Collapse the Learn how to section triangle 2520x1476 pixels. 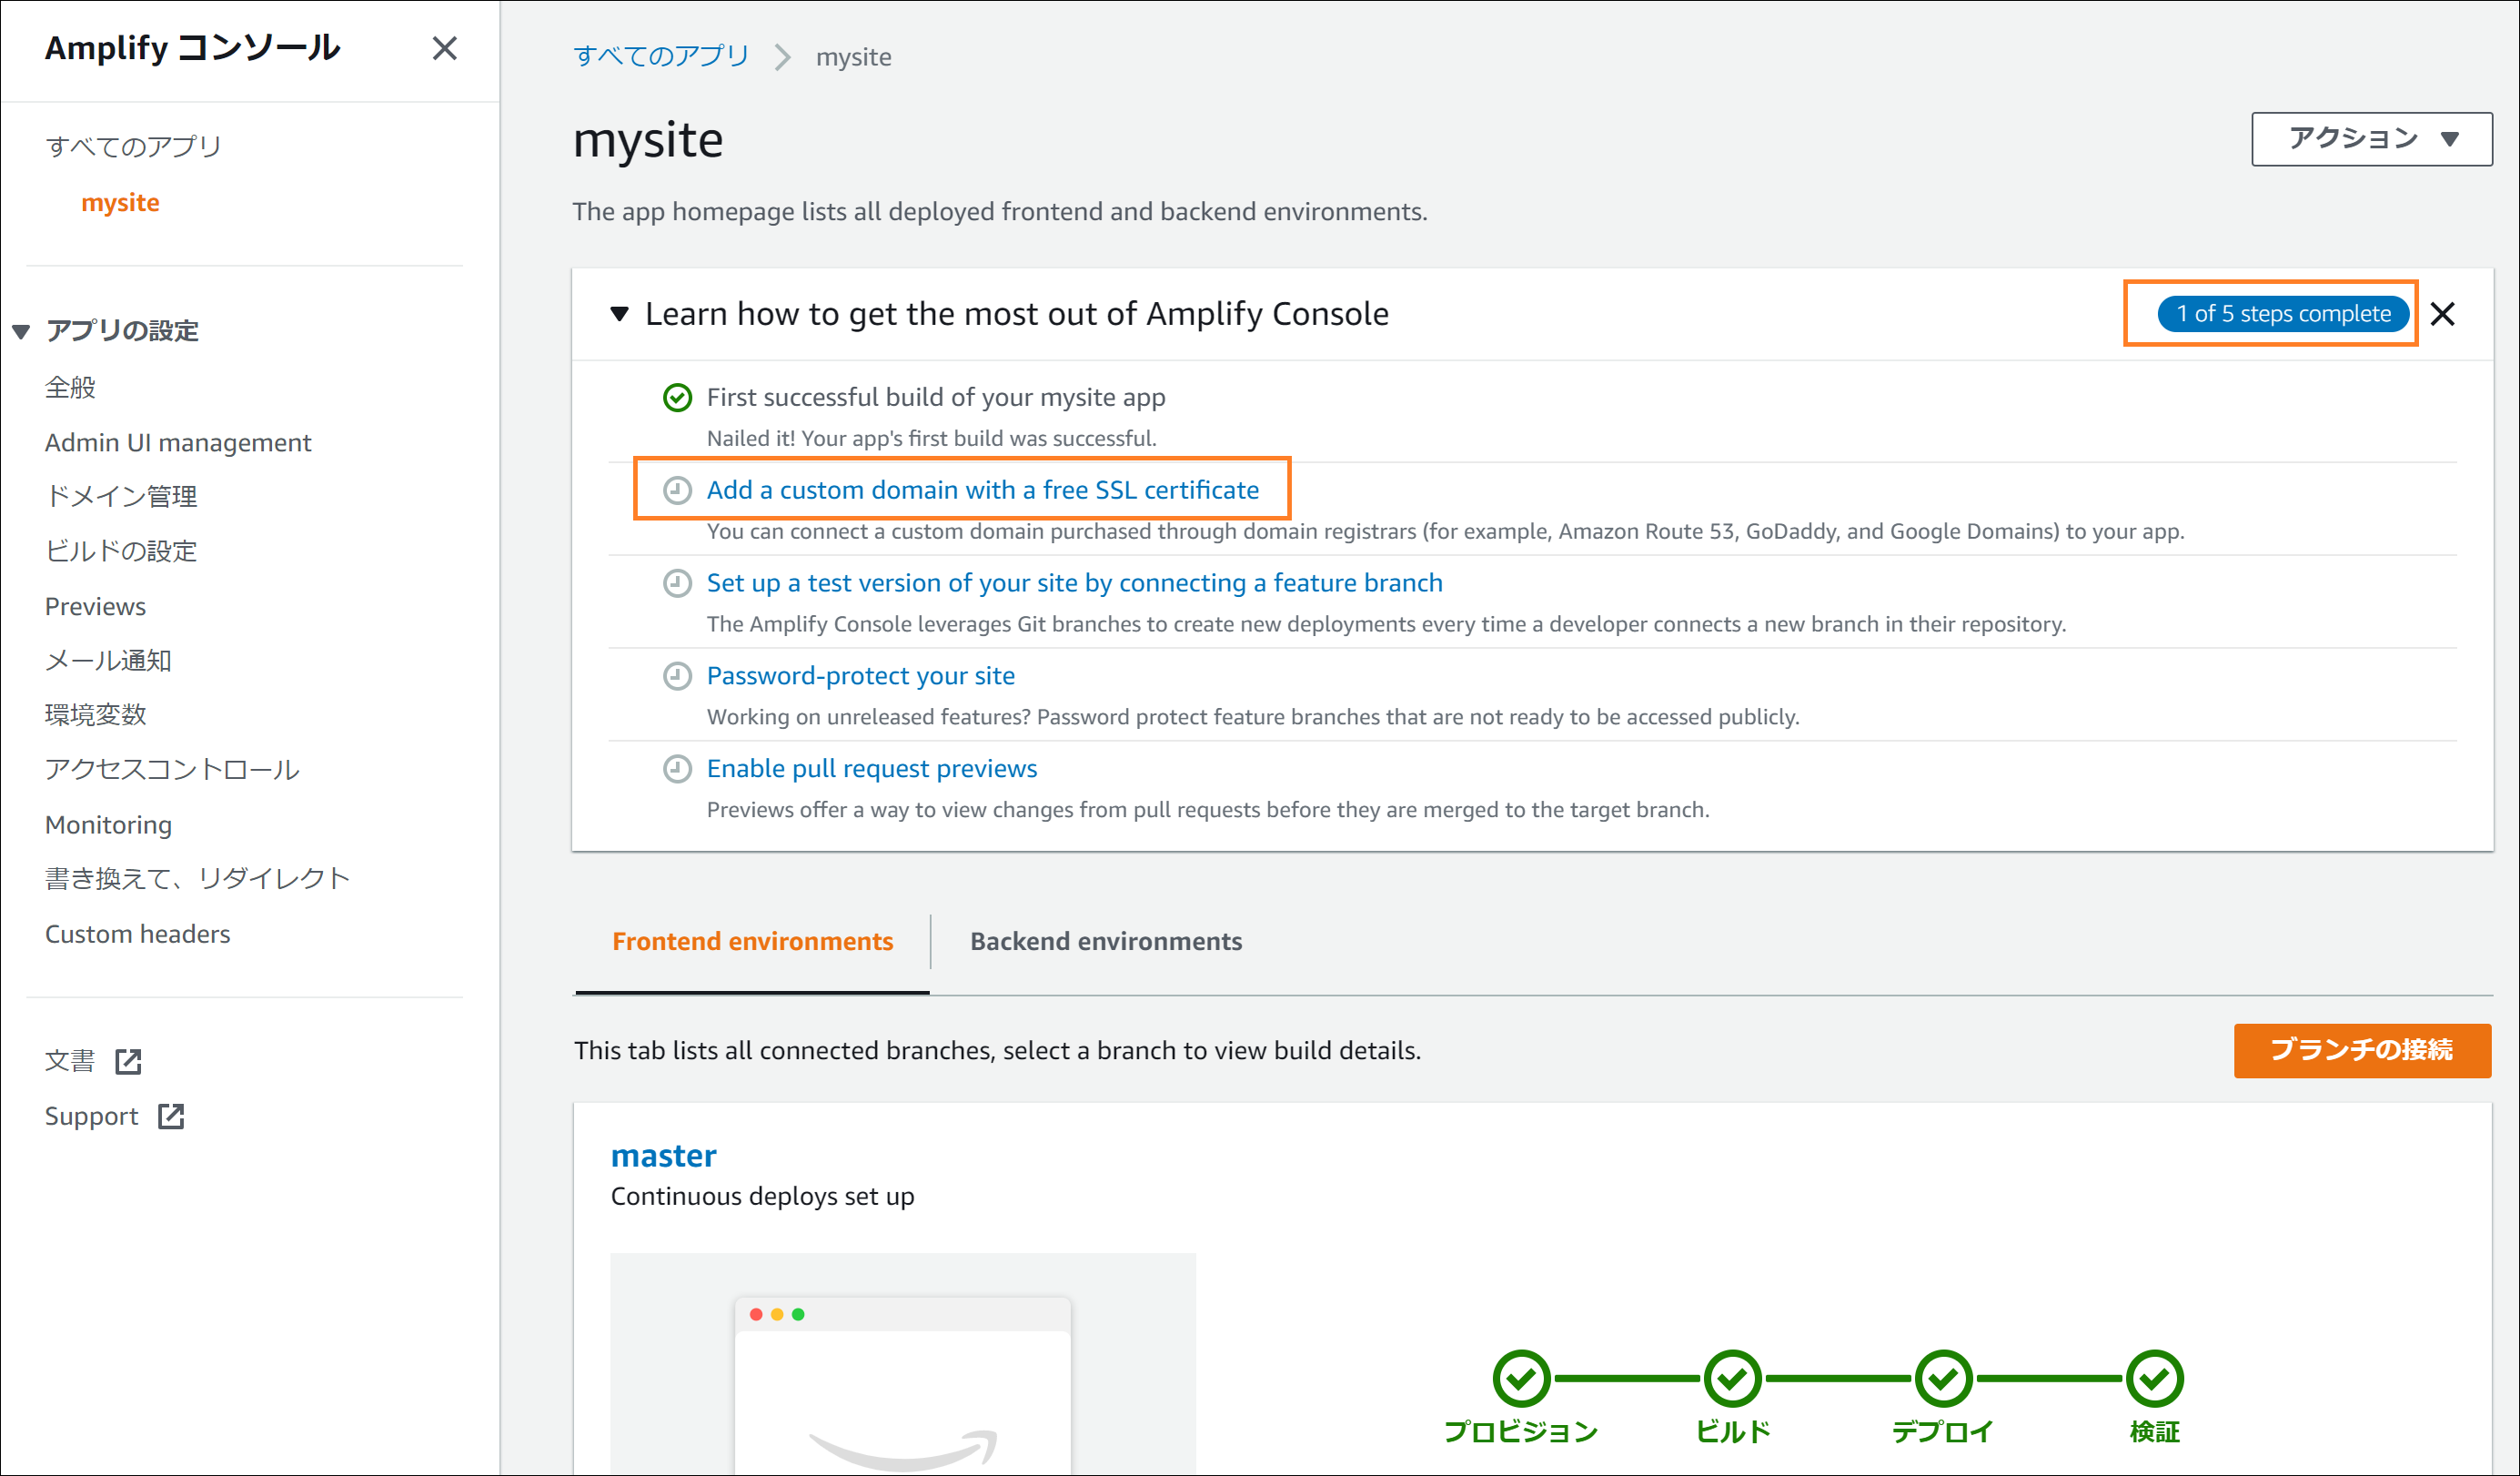coord(620,314)
